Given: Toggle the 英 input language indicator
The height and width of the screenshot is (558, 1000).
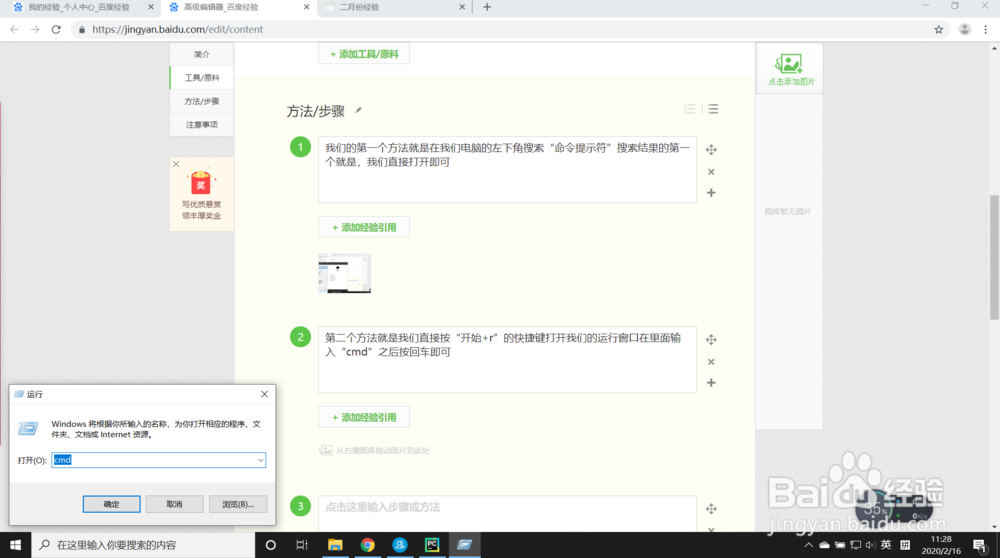Looking at the screenshot, I should coord(886,545).
